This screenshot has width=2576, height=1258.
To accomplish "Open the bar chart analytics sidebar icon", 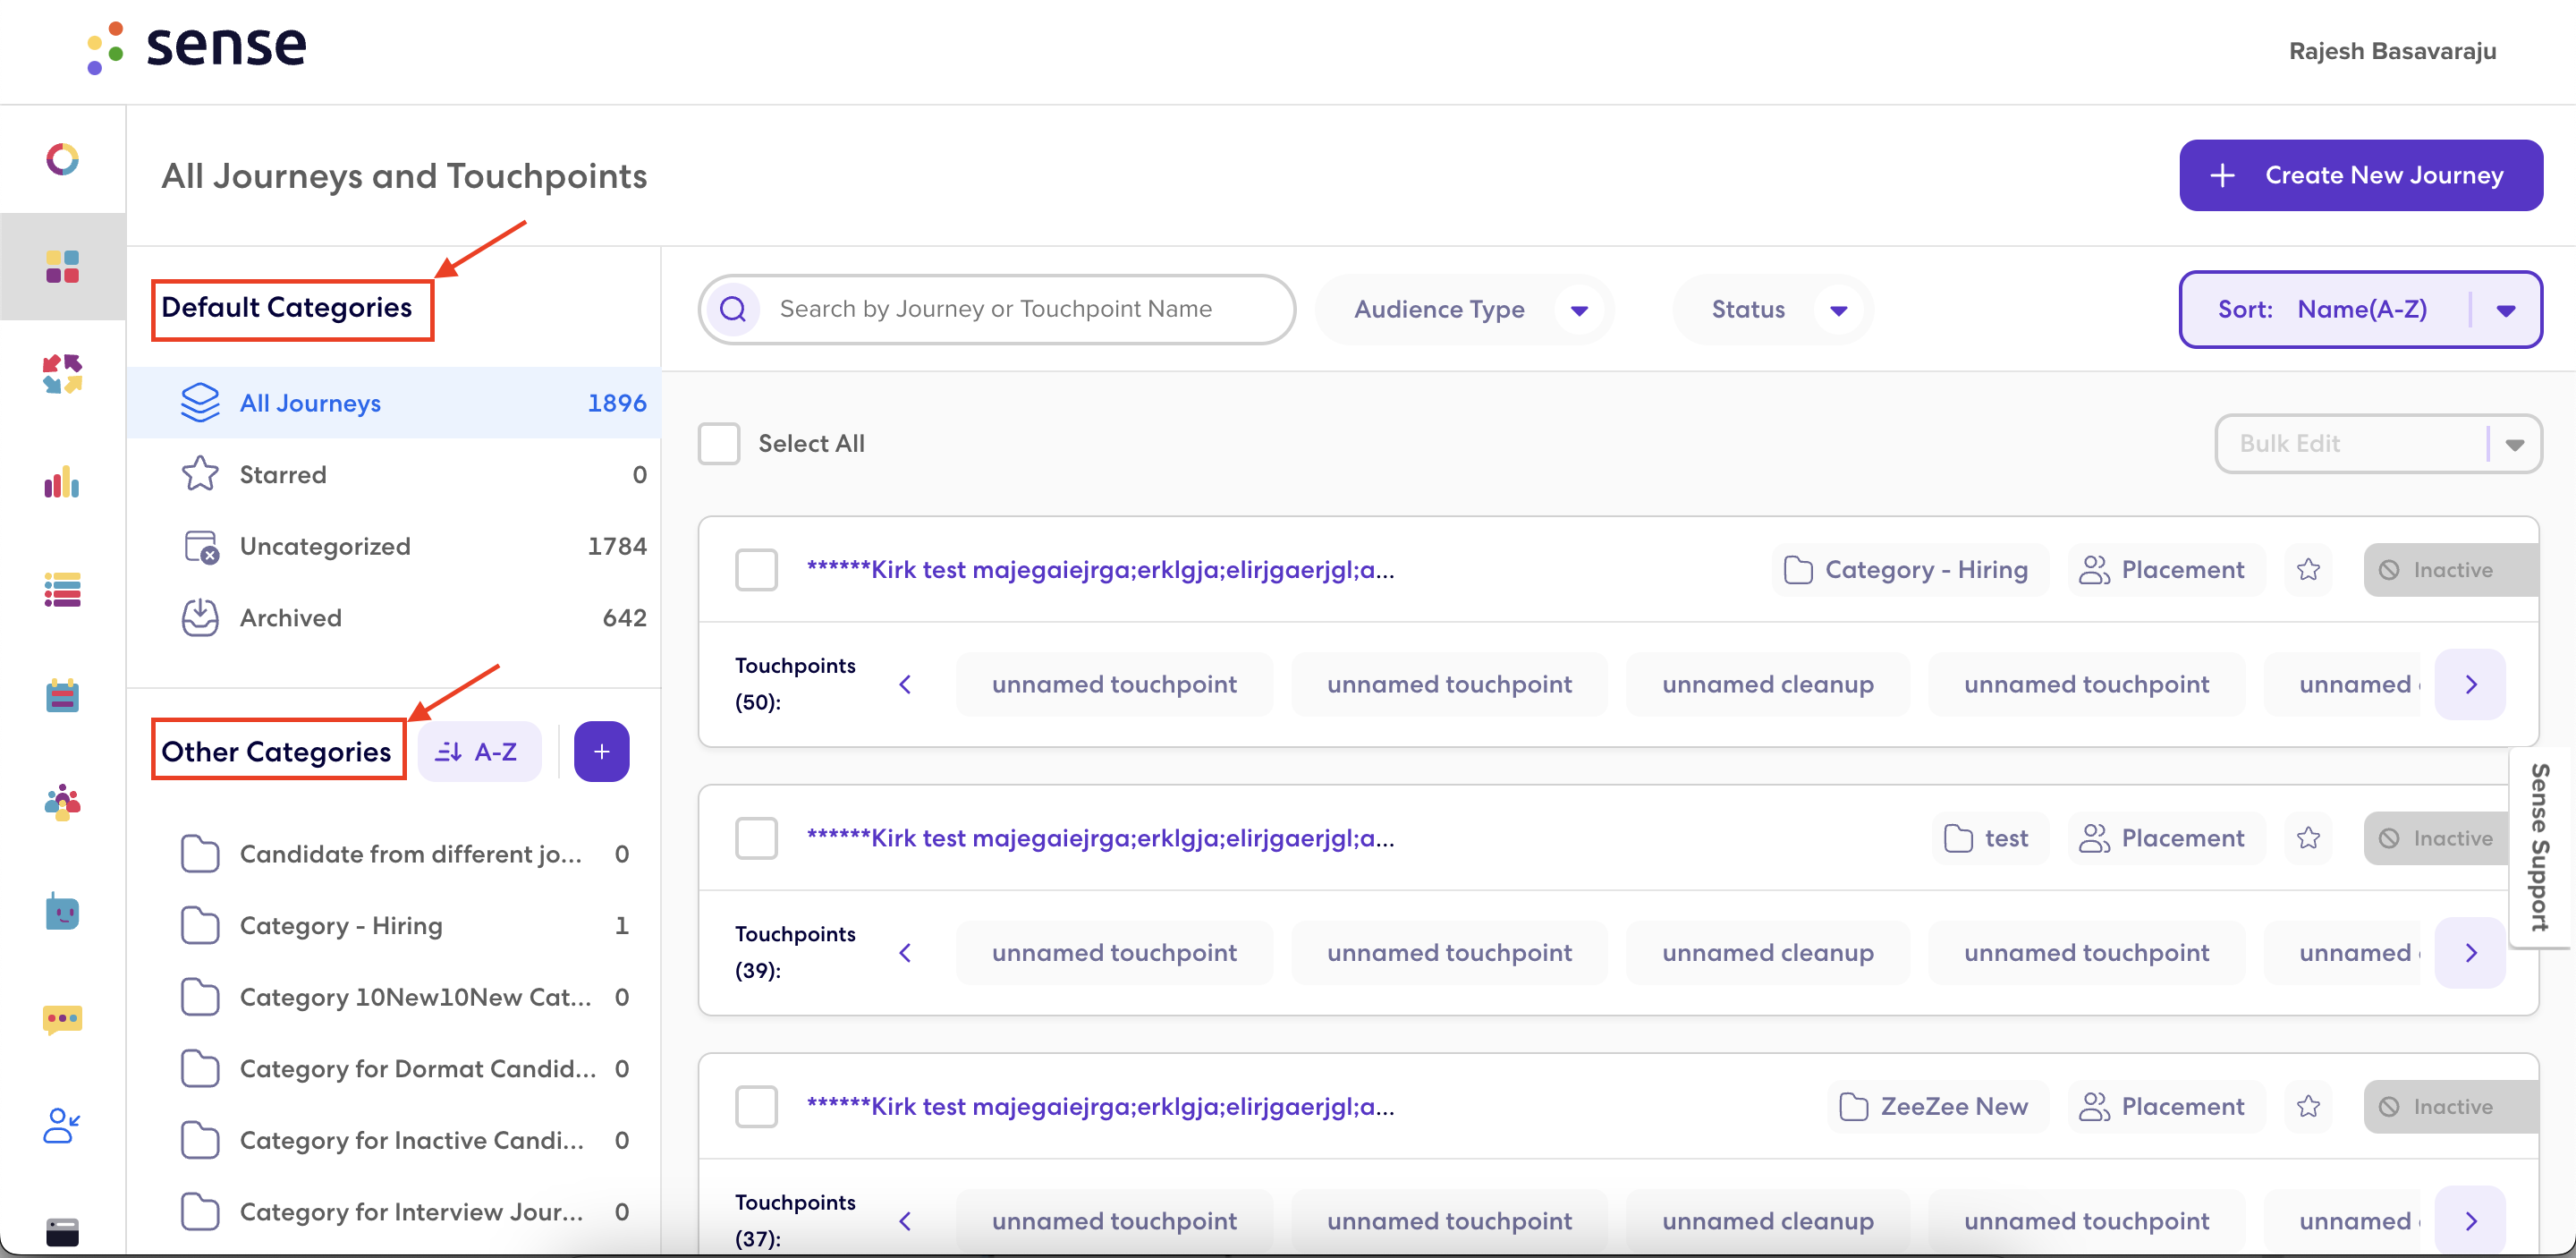I will tap(62, 483).
